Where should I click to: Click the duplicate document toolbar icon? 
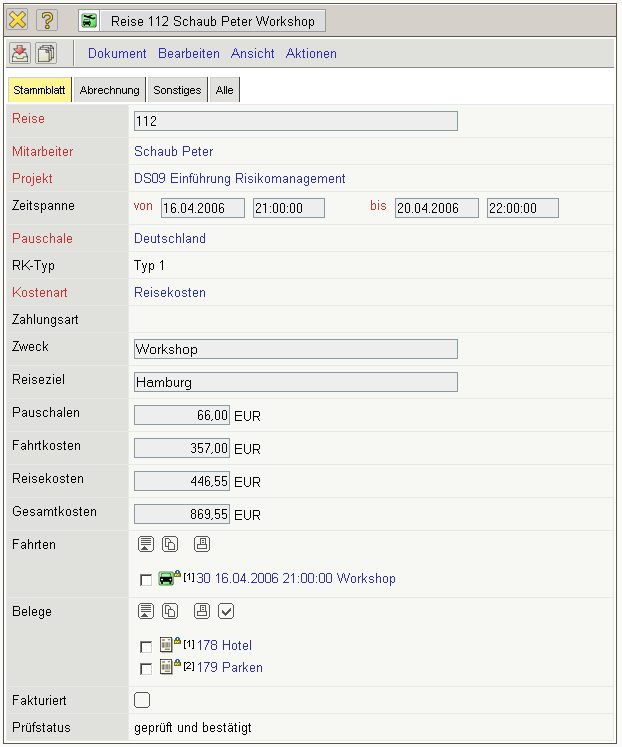pyautogui.click(x=46, y=54)
